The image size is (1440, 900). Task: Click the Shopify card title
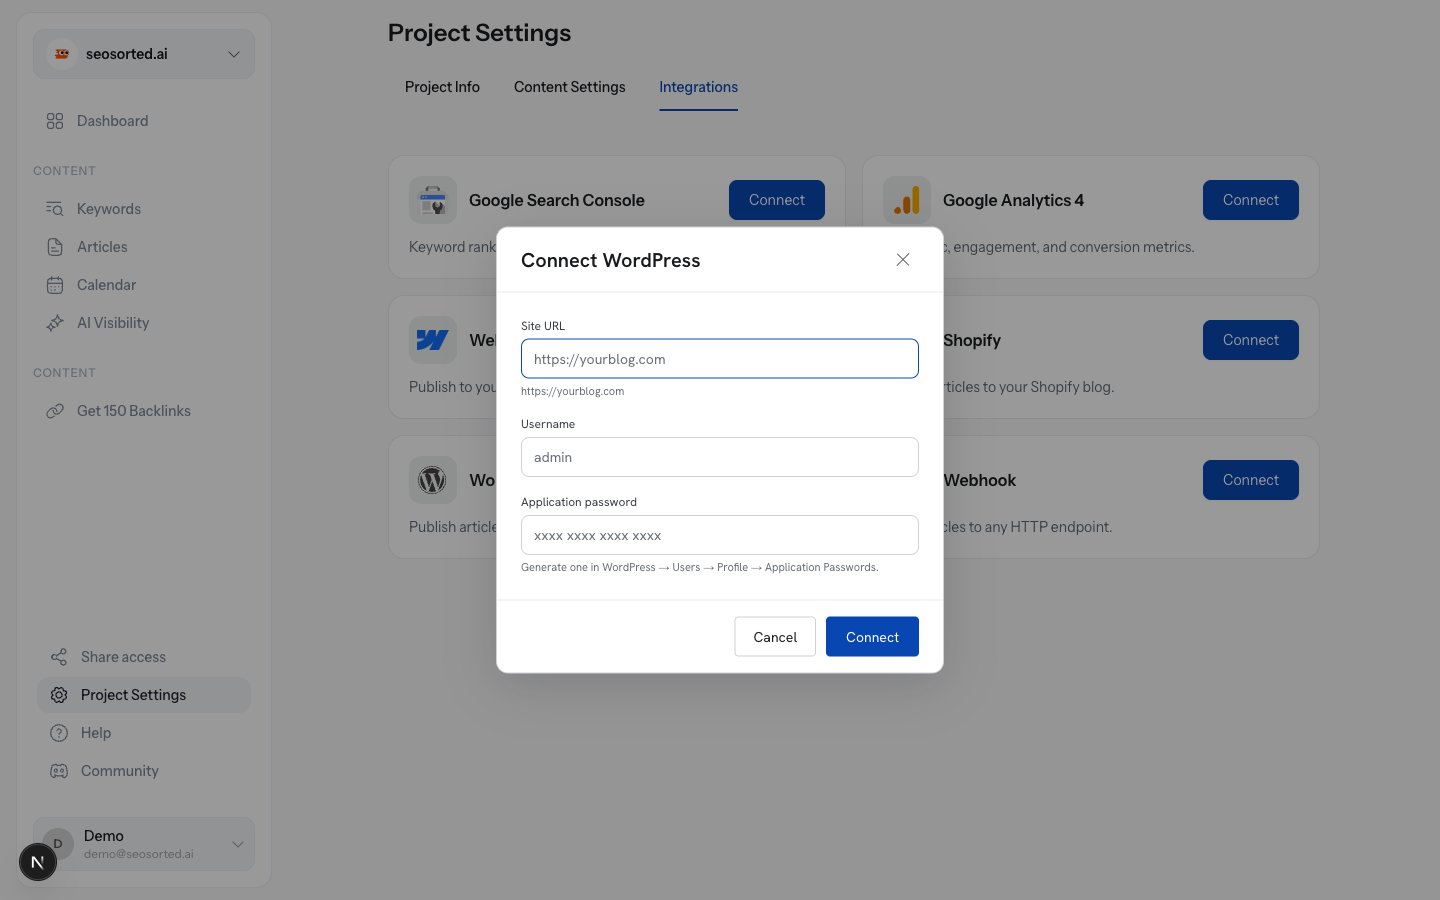972,340
